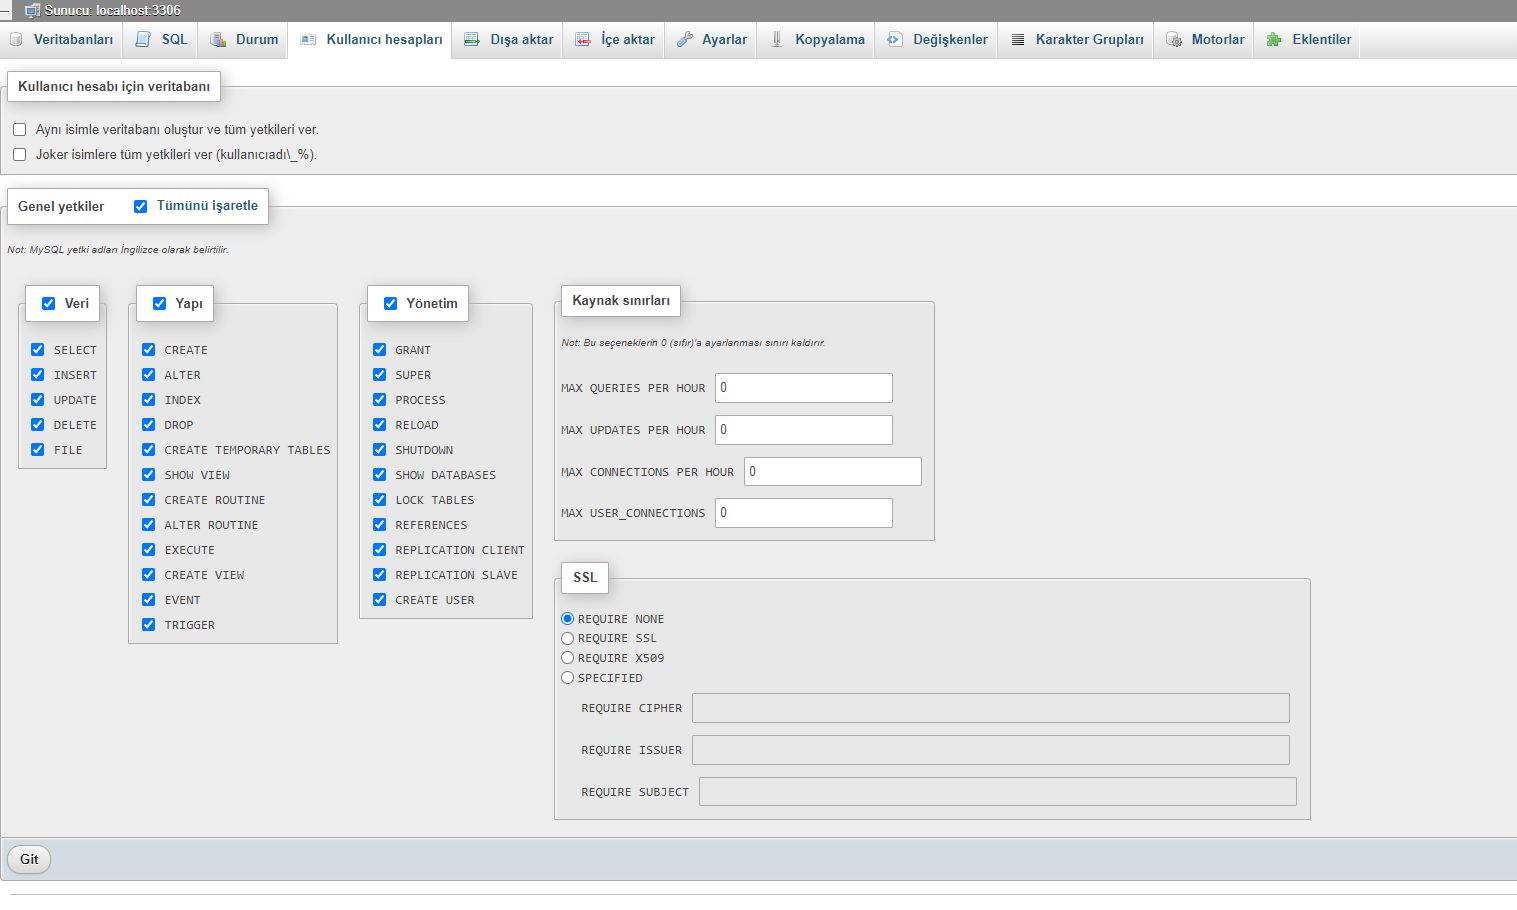Image resolution: width=1517 pixels, height=910 pixels.
Task: Focus the MAX USER_CONNECTIONS input field
Action: [x=803, y=513]
